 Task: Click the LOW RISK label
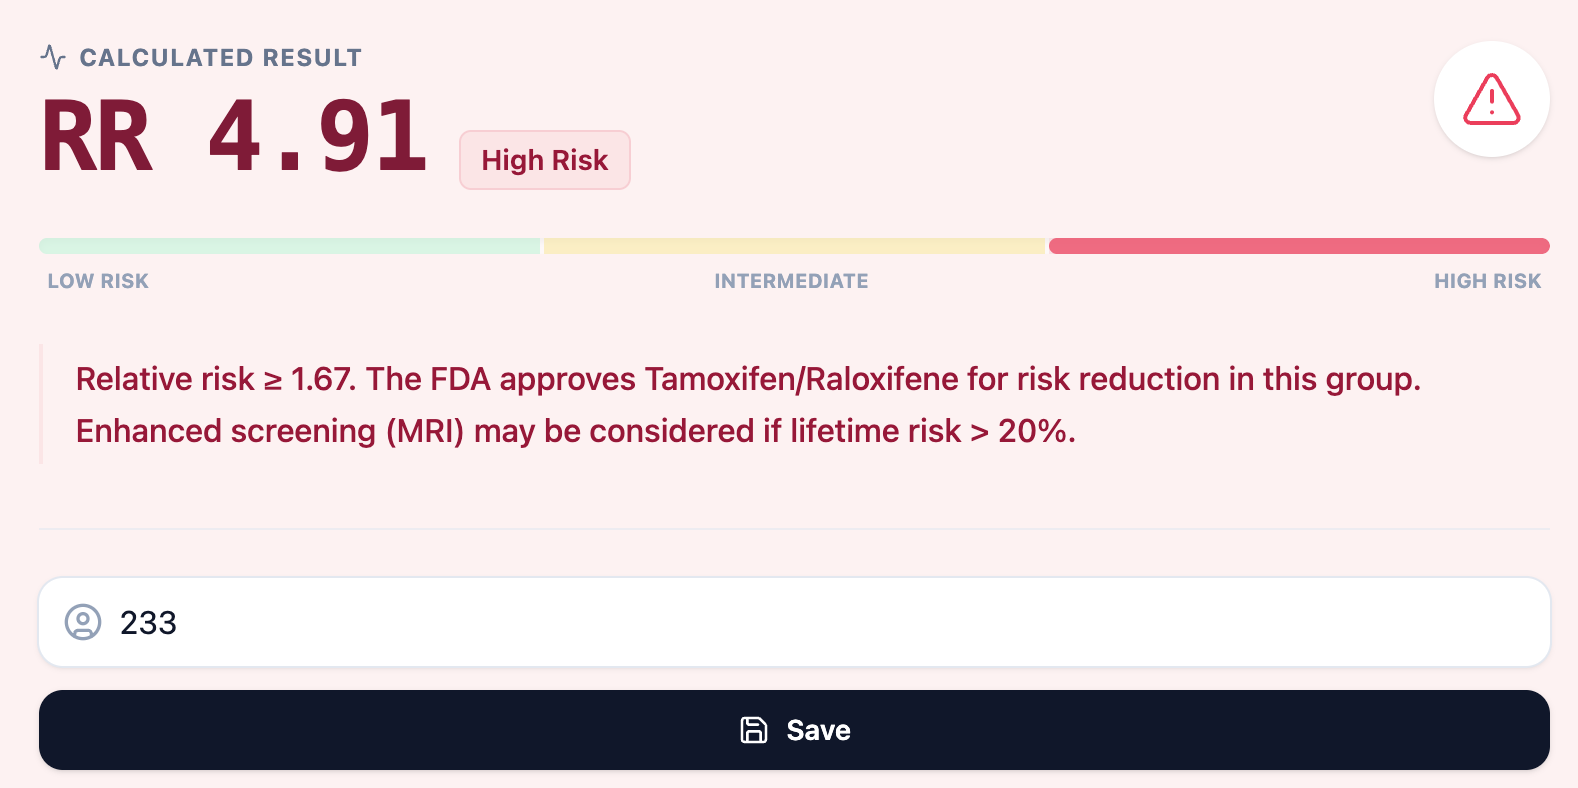click(x=98, y=281)
